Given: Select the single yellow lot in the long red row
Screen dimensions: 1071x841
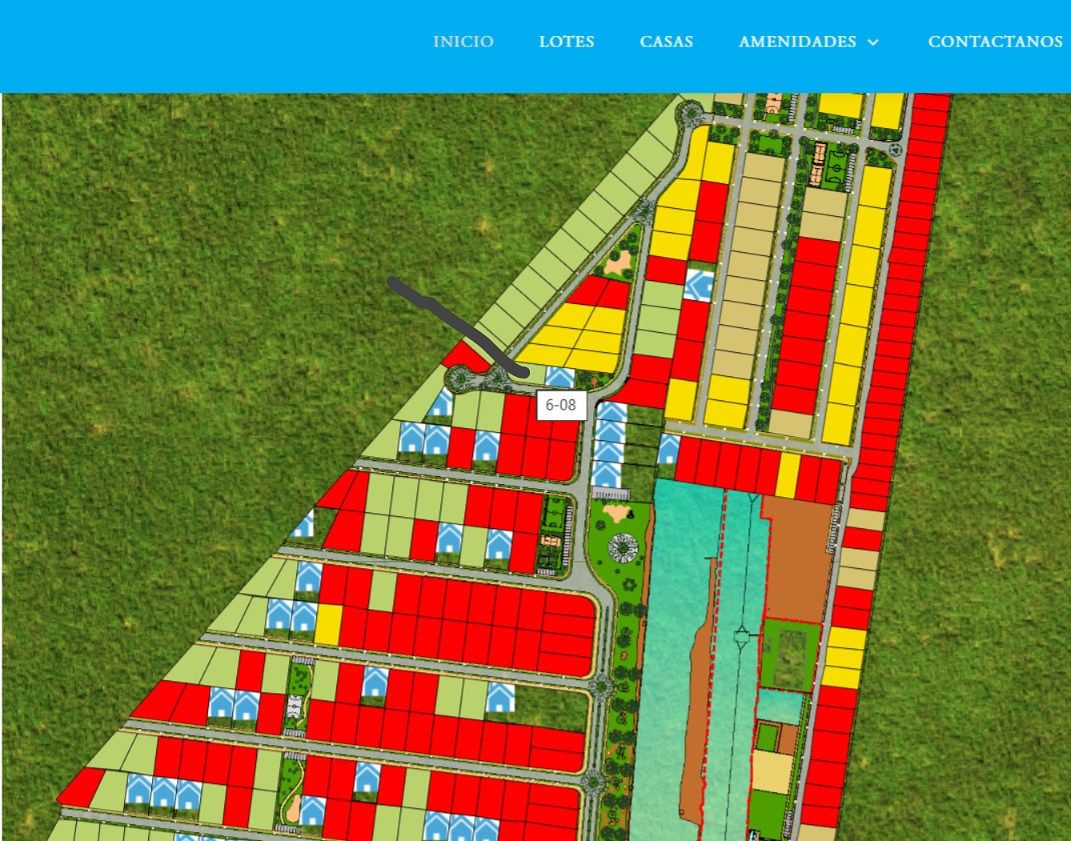Looking at the screenshot, I should 788,475.
